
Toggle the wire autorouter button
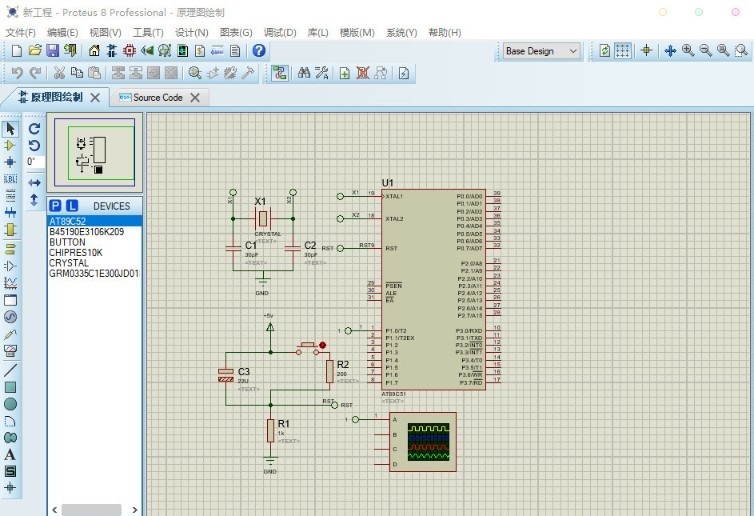tap(279, 72)
